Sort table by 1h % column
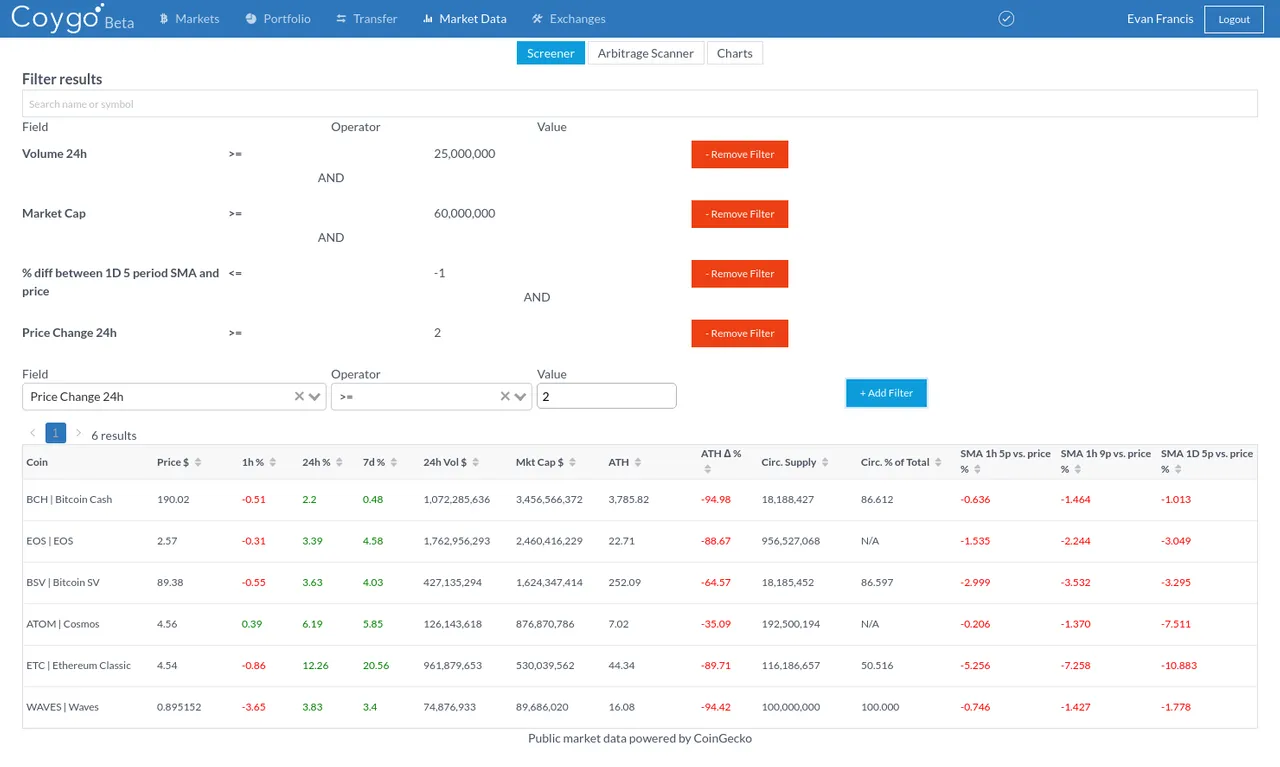The image size is (1280, 767). point(275,462)
